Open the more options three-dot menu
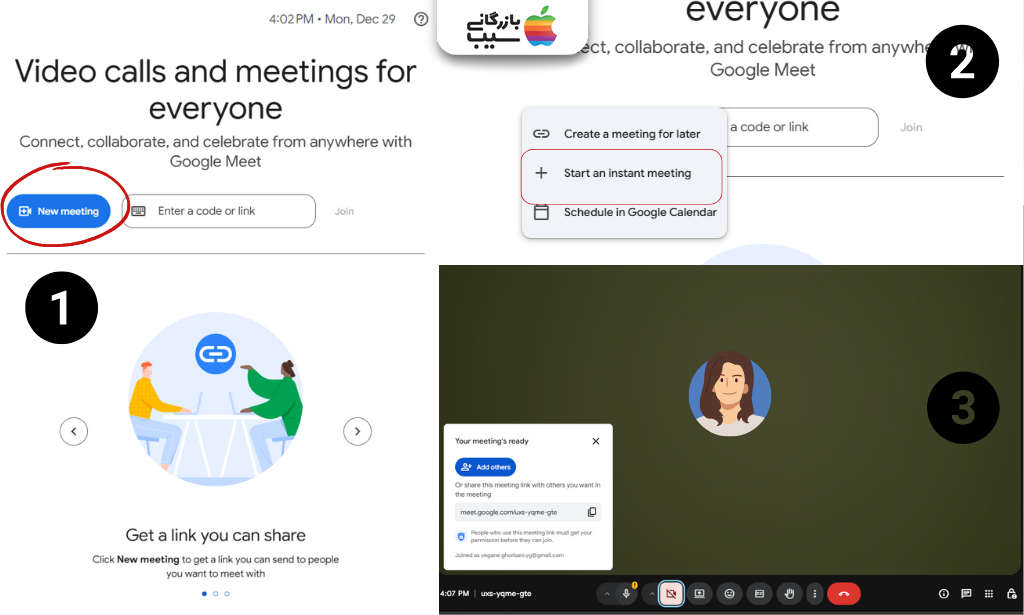The height and width of the screenshot is (615, 1024). tap(815, 593)
